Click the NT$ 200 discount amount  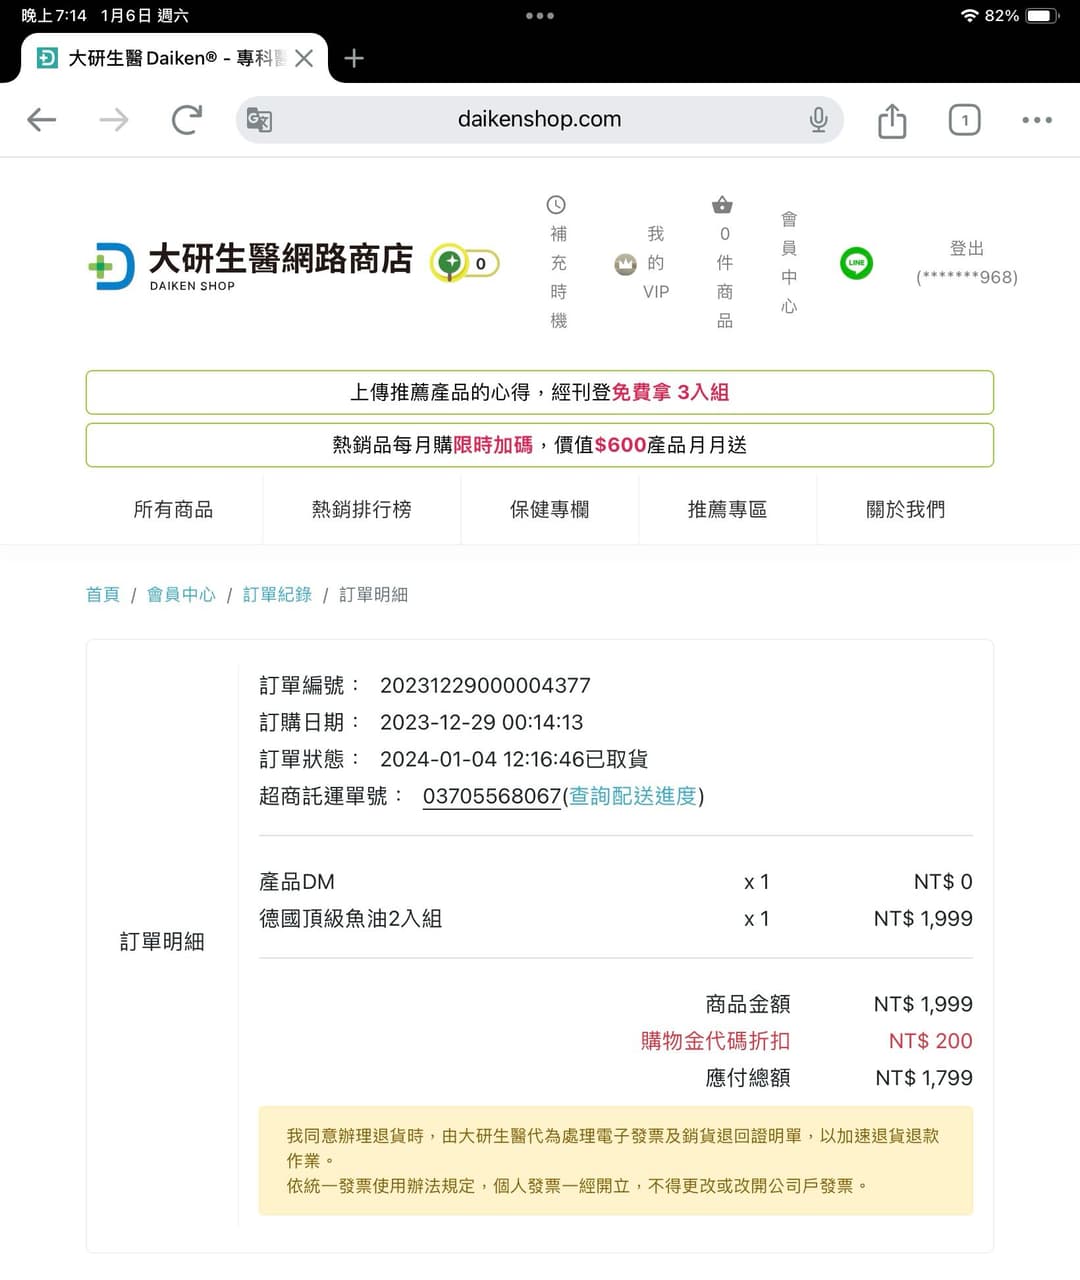[x=930, y=1041]
